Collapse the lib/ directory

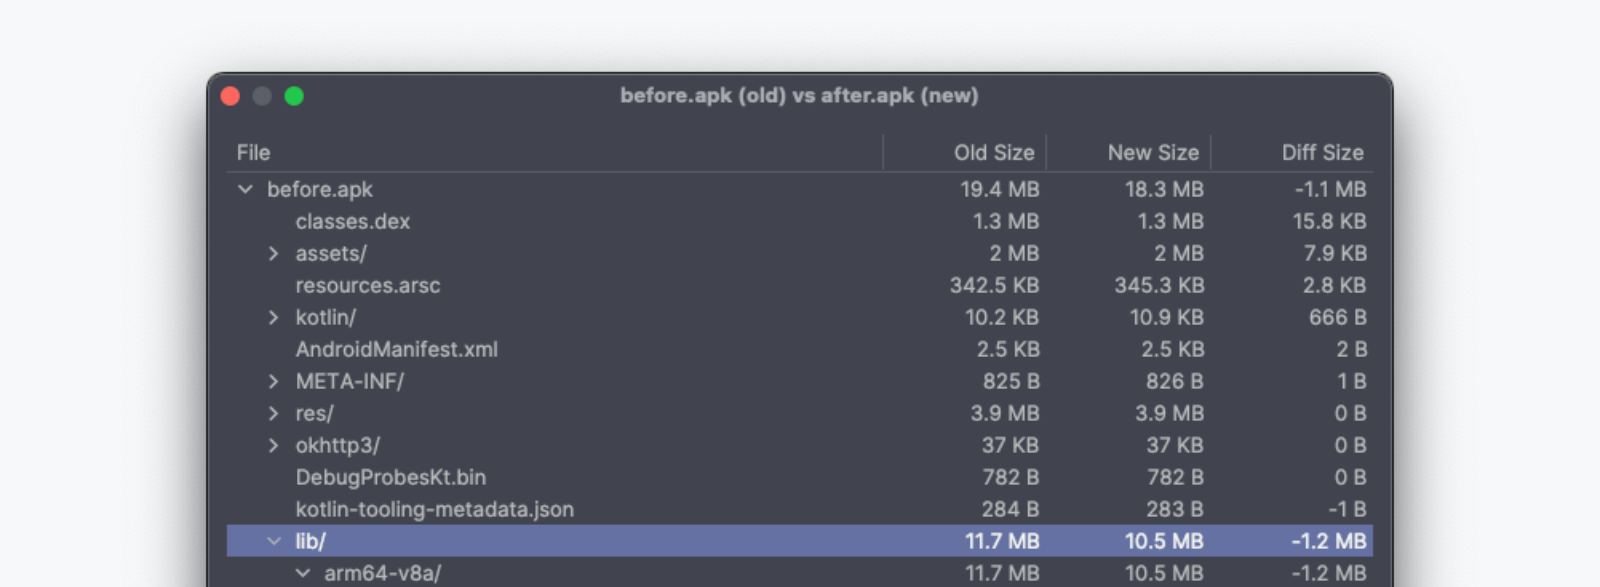click(x=274, y=540)
